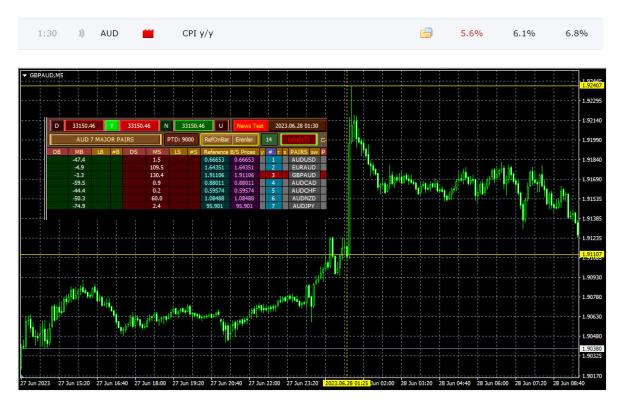Click the red News Test button
This screenshot has width=625, height=409.
click(x=250, y=126)
